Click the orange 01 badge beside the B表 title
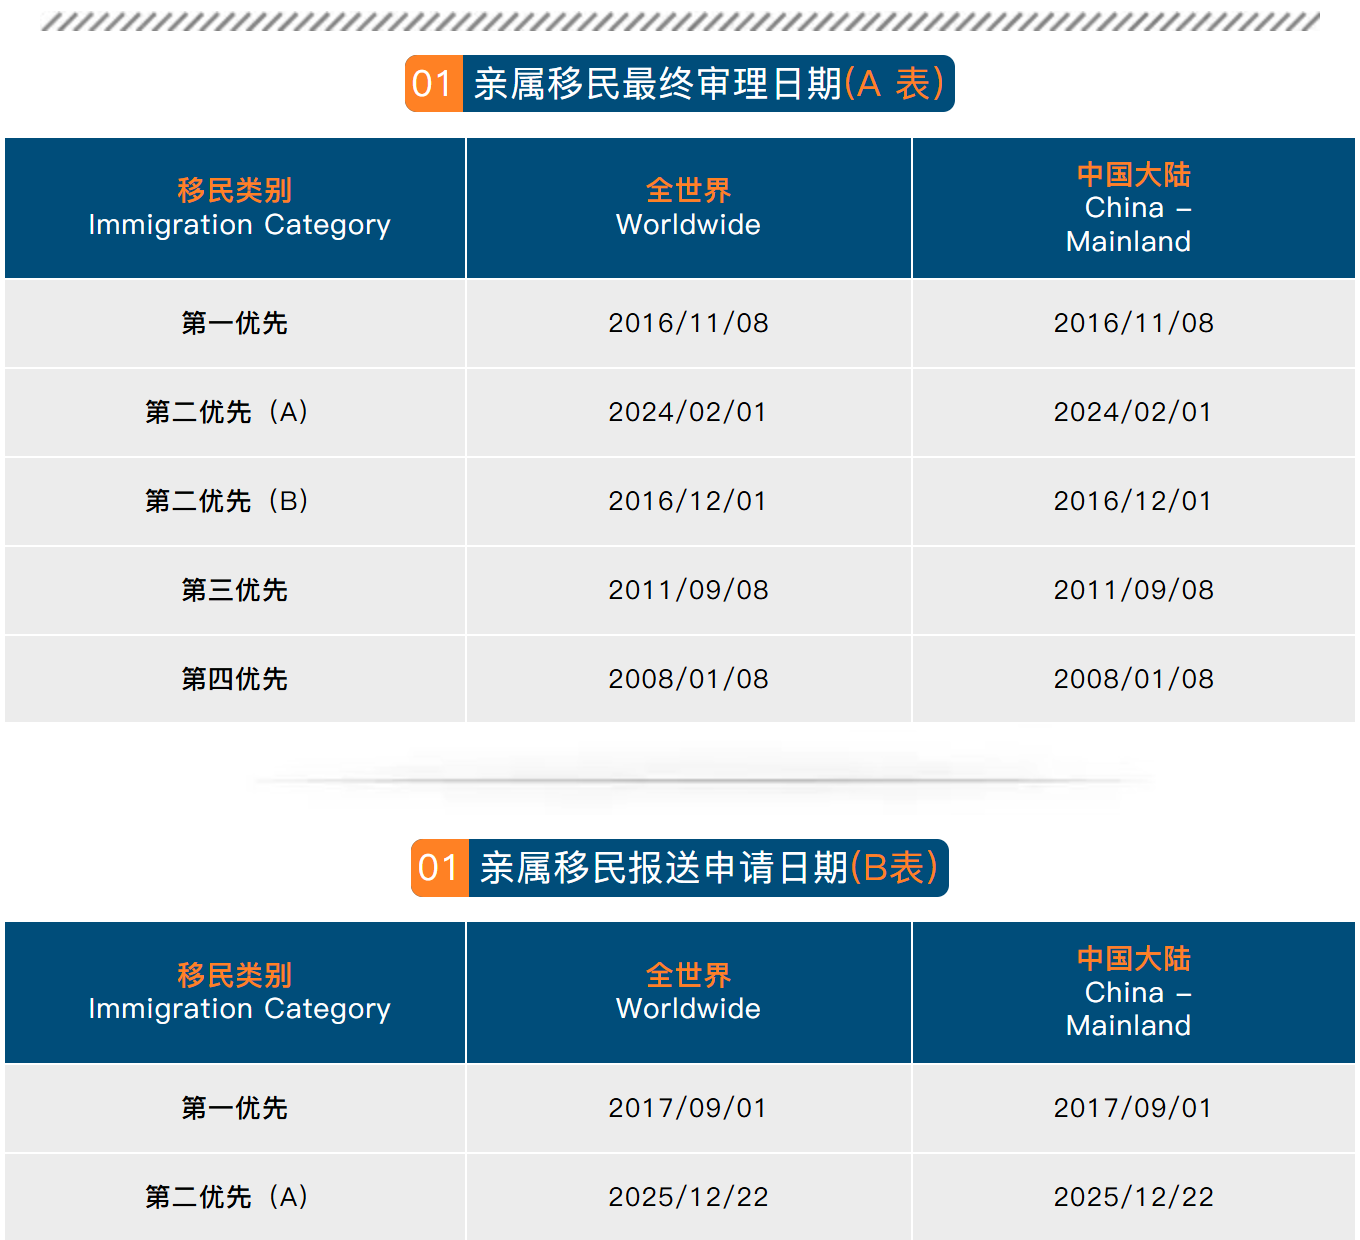 point(439,868)
